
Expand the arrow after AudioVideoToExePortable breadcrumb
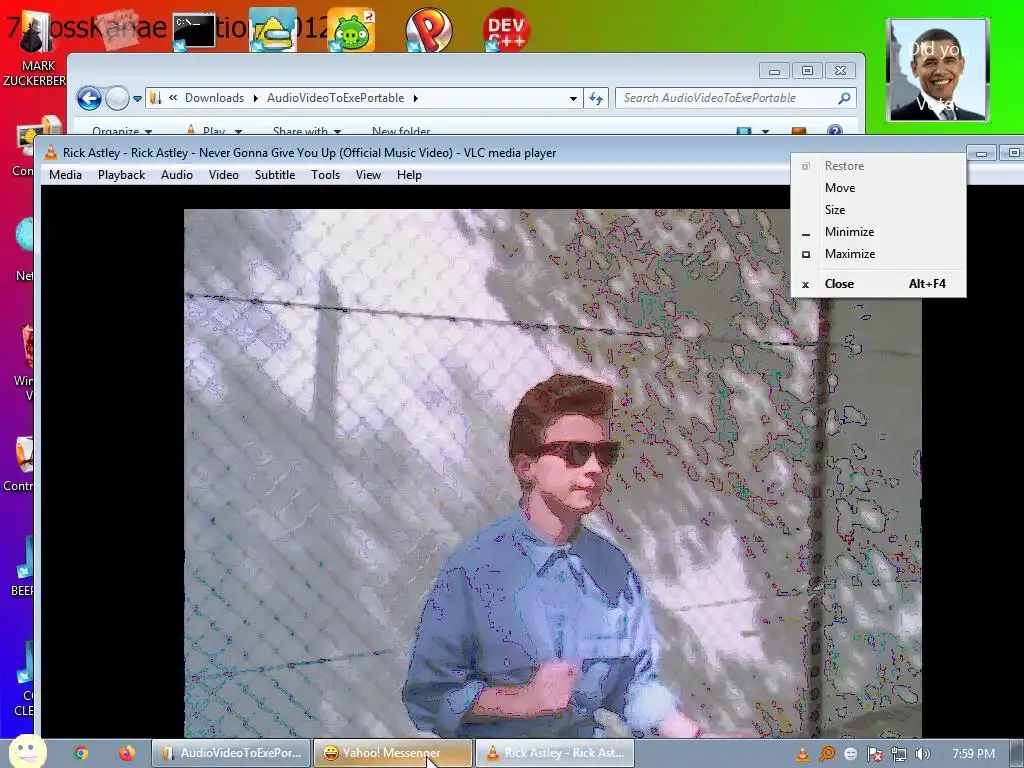click(x=415, y=99)
